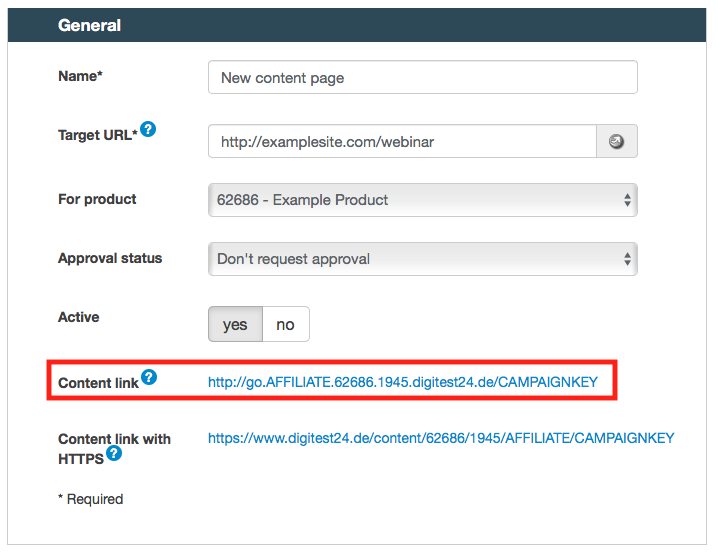This screenshot has width=718, height=555.
Task: Click the Content link with HTTPS label
Action: click(x=114, y=439)
